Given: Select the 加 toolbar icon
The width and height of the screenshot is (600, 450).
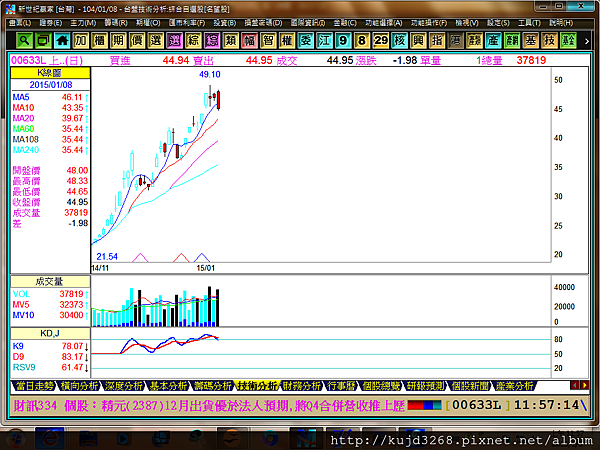Looking at the screenshot, I should point(80,41).
